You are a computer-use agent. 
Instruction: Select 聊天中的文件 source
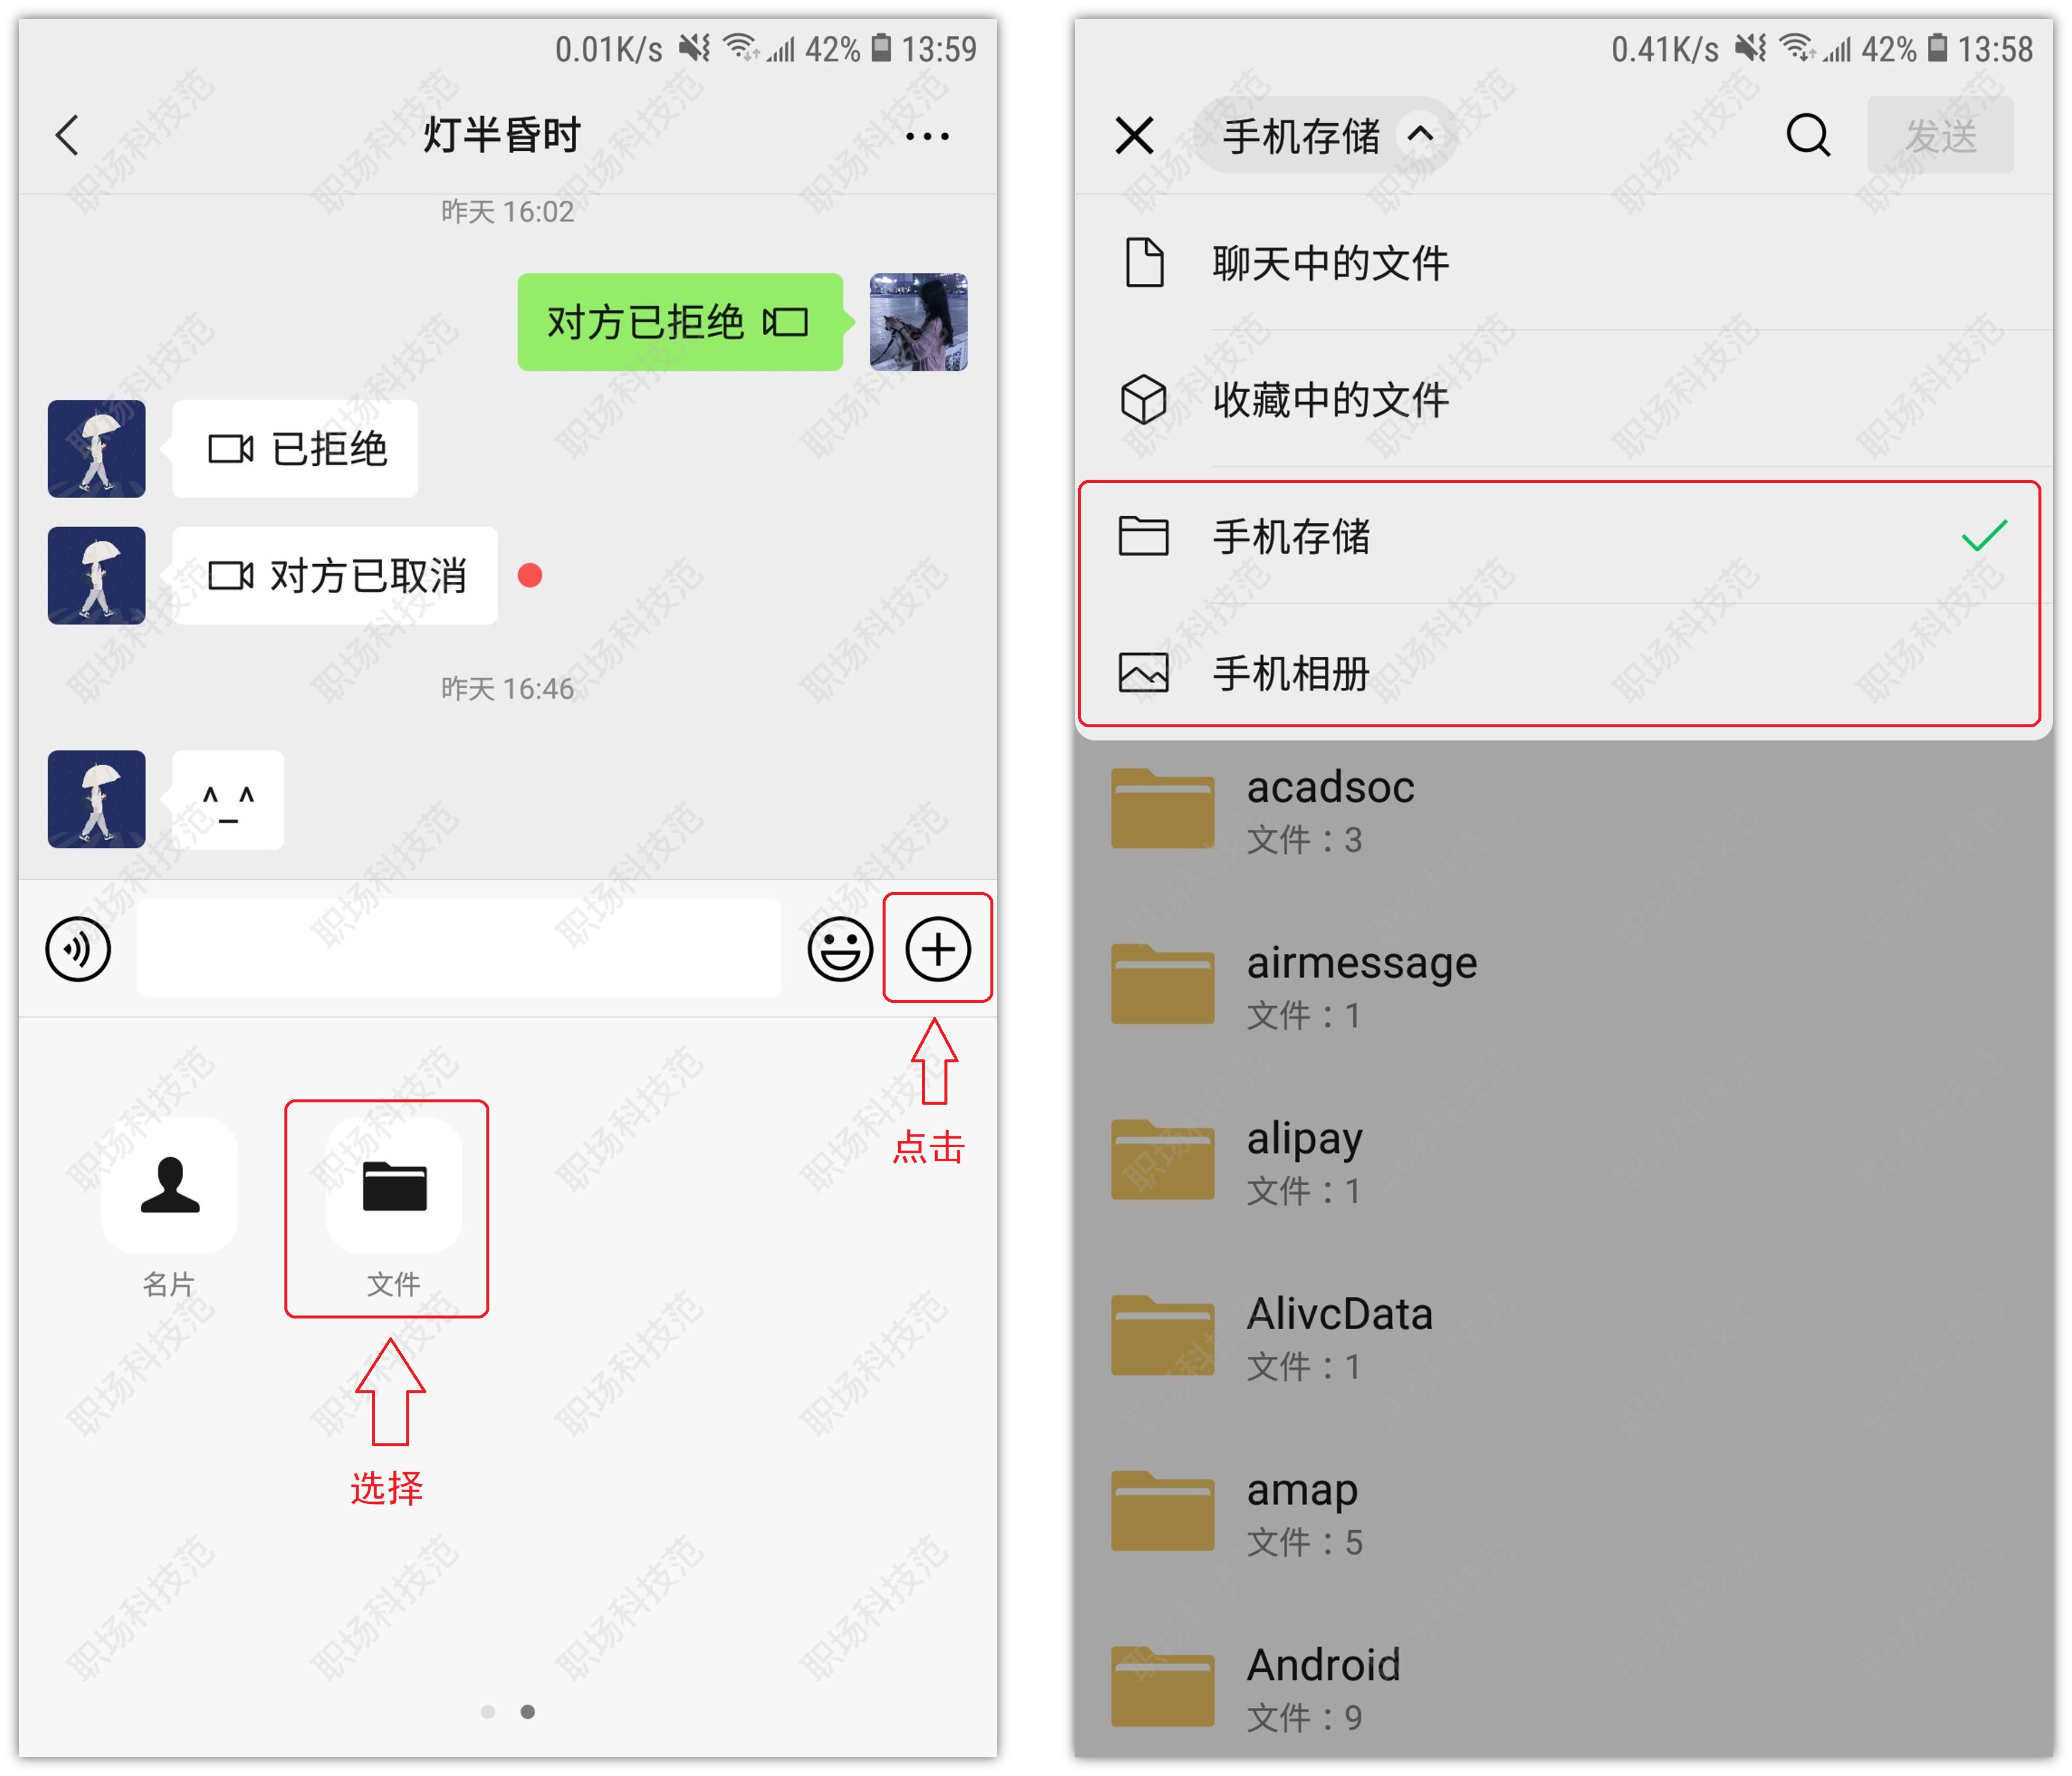pos(1564,263)
